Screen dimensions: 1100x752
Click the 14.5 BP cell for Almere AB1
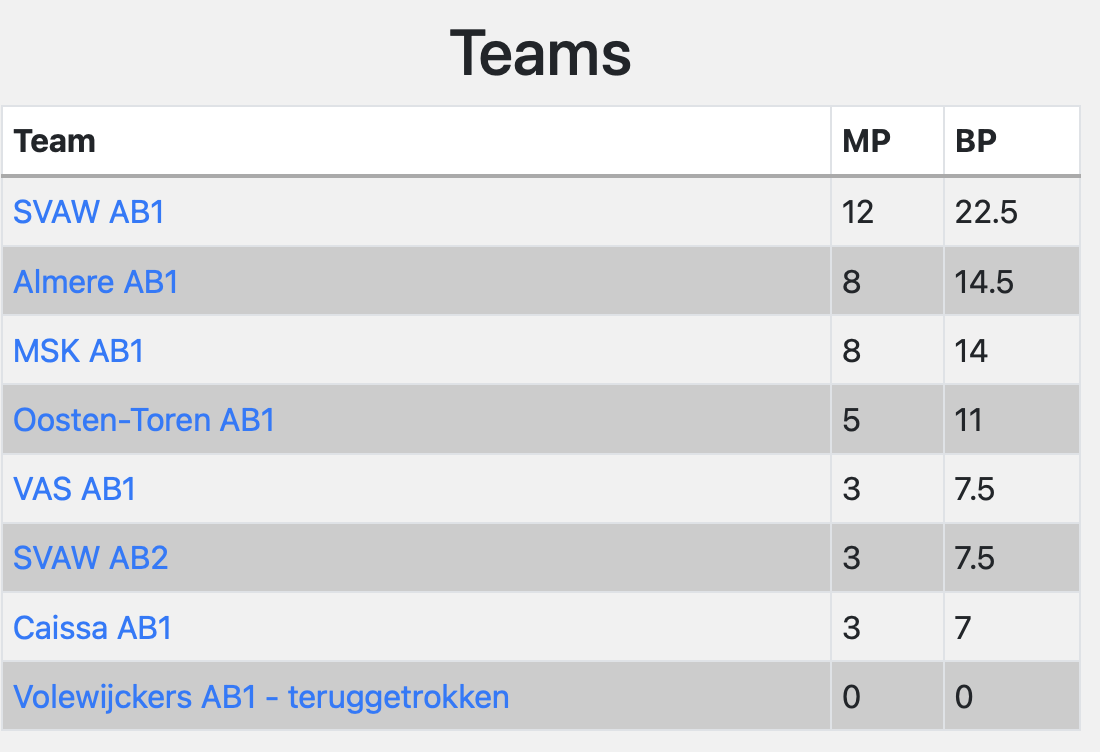[984, 282]
